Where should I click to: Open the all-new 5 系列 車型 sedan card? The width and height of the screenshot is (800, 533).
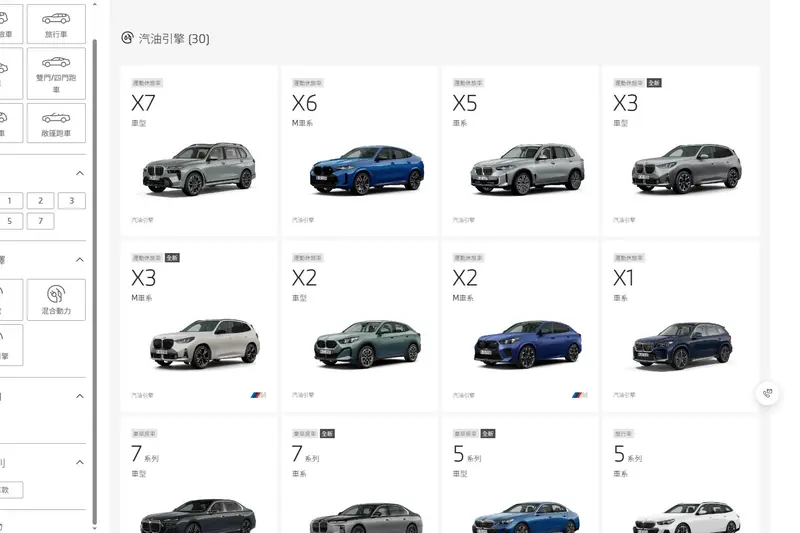pos(520,475)
